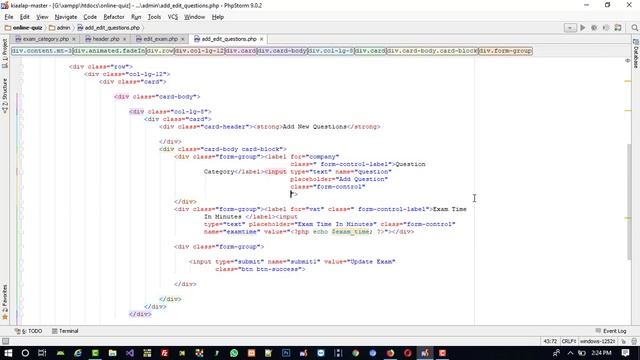Change the CRLF line separator in status bar

click(x=569, y=341)
